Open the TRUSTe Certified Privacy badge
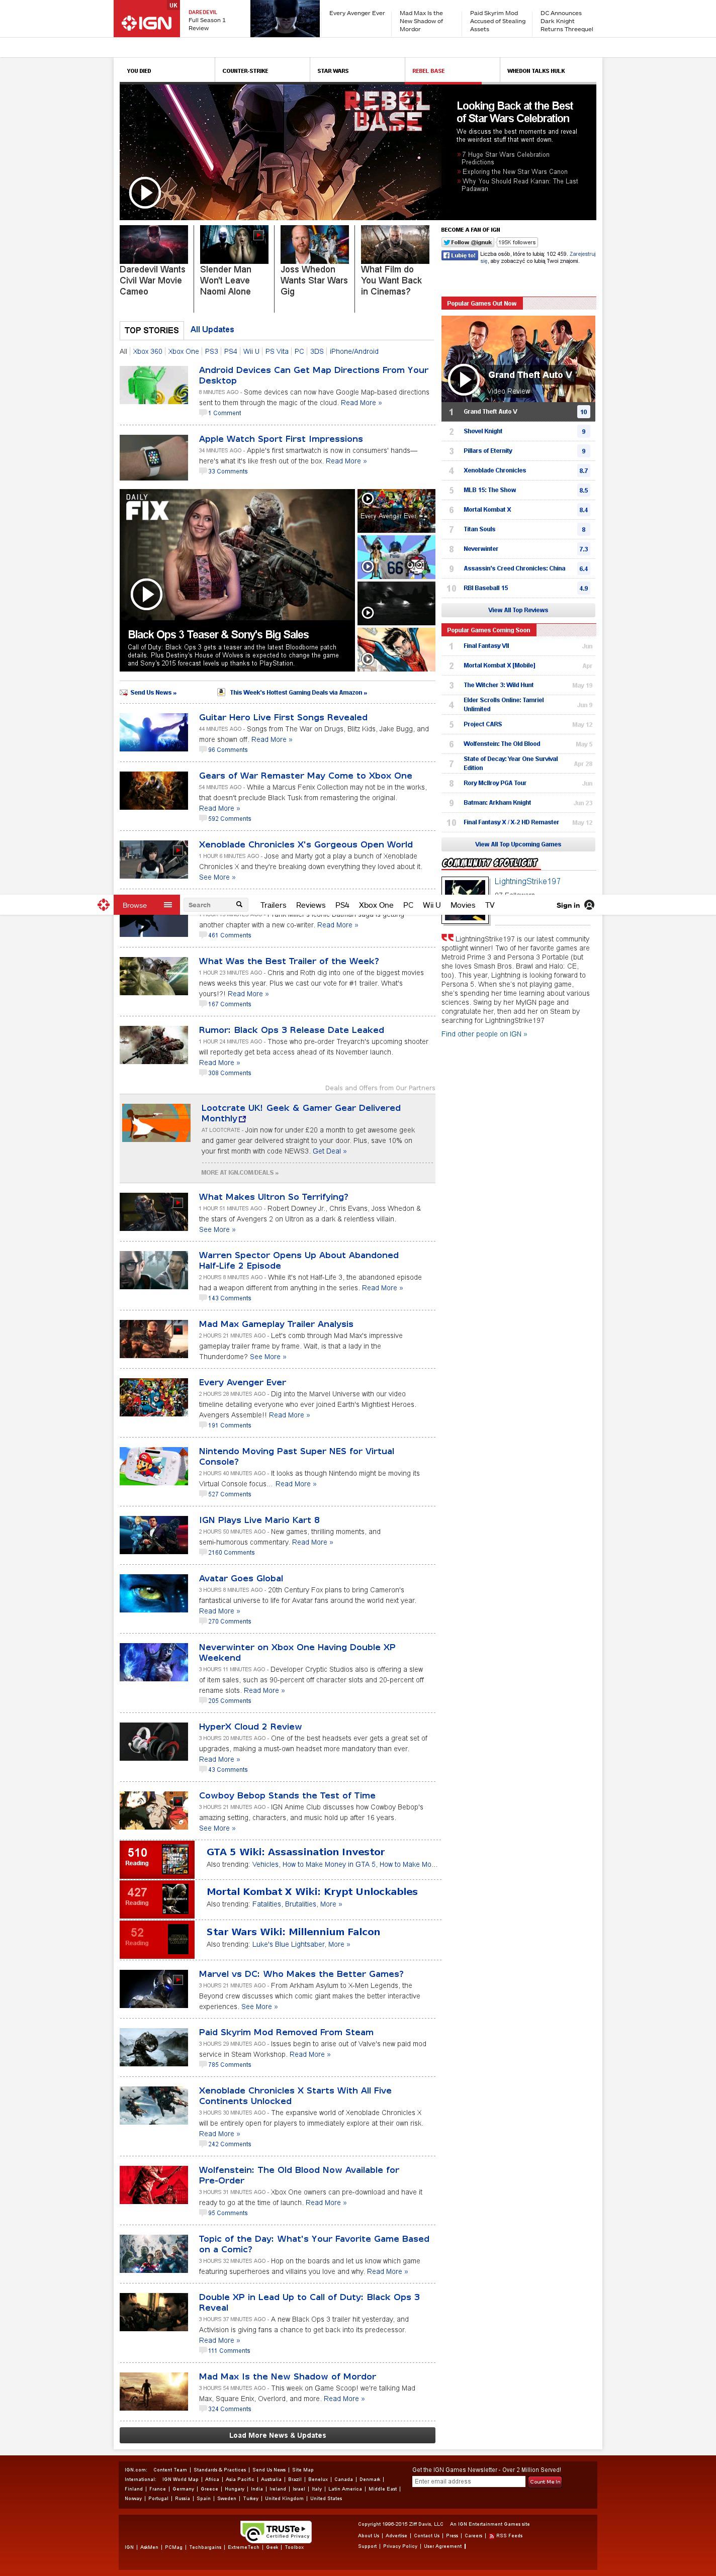Image resolution: width=716 pixels, height=2576 pixels. (276, 2531)
